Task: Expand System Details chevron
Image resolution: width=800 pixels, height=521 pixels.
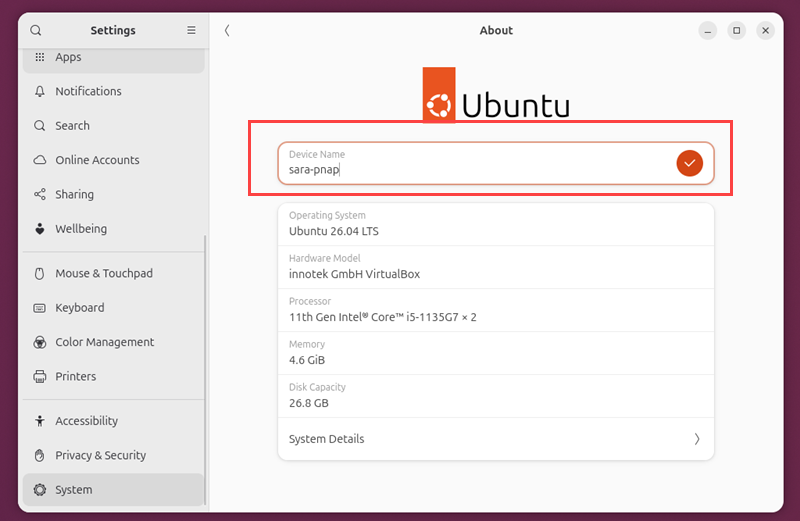Action: 697,439
